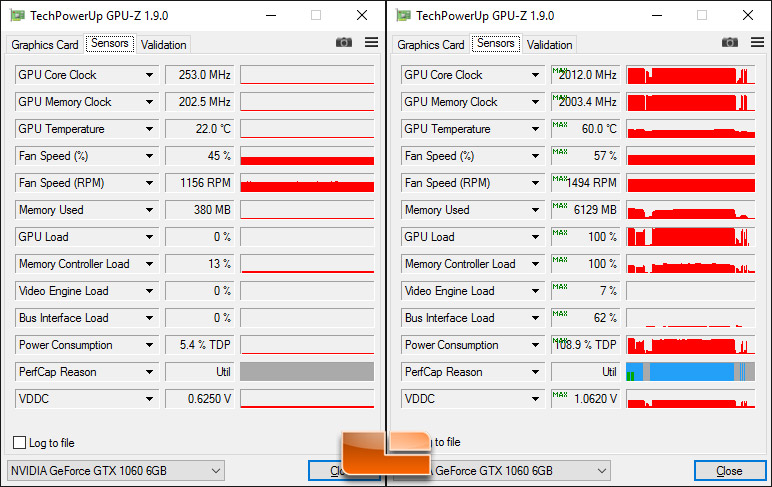Open GPU Temperature dropdown in right window
772x487 pixels.
coord(535,129)
